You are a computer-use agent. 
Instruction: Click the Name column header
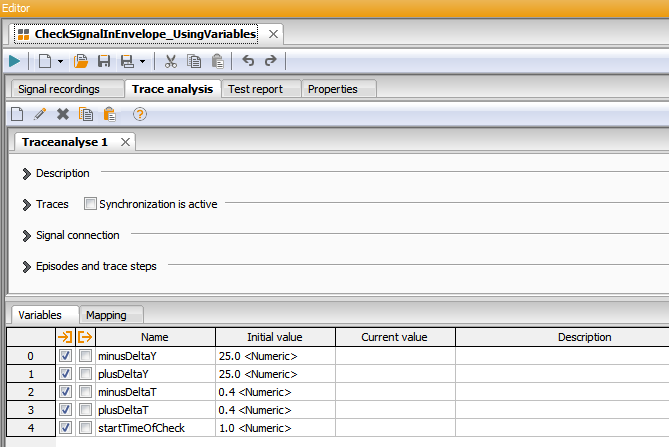(x=155, y=337)
